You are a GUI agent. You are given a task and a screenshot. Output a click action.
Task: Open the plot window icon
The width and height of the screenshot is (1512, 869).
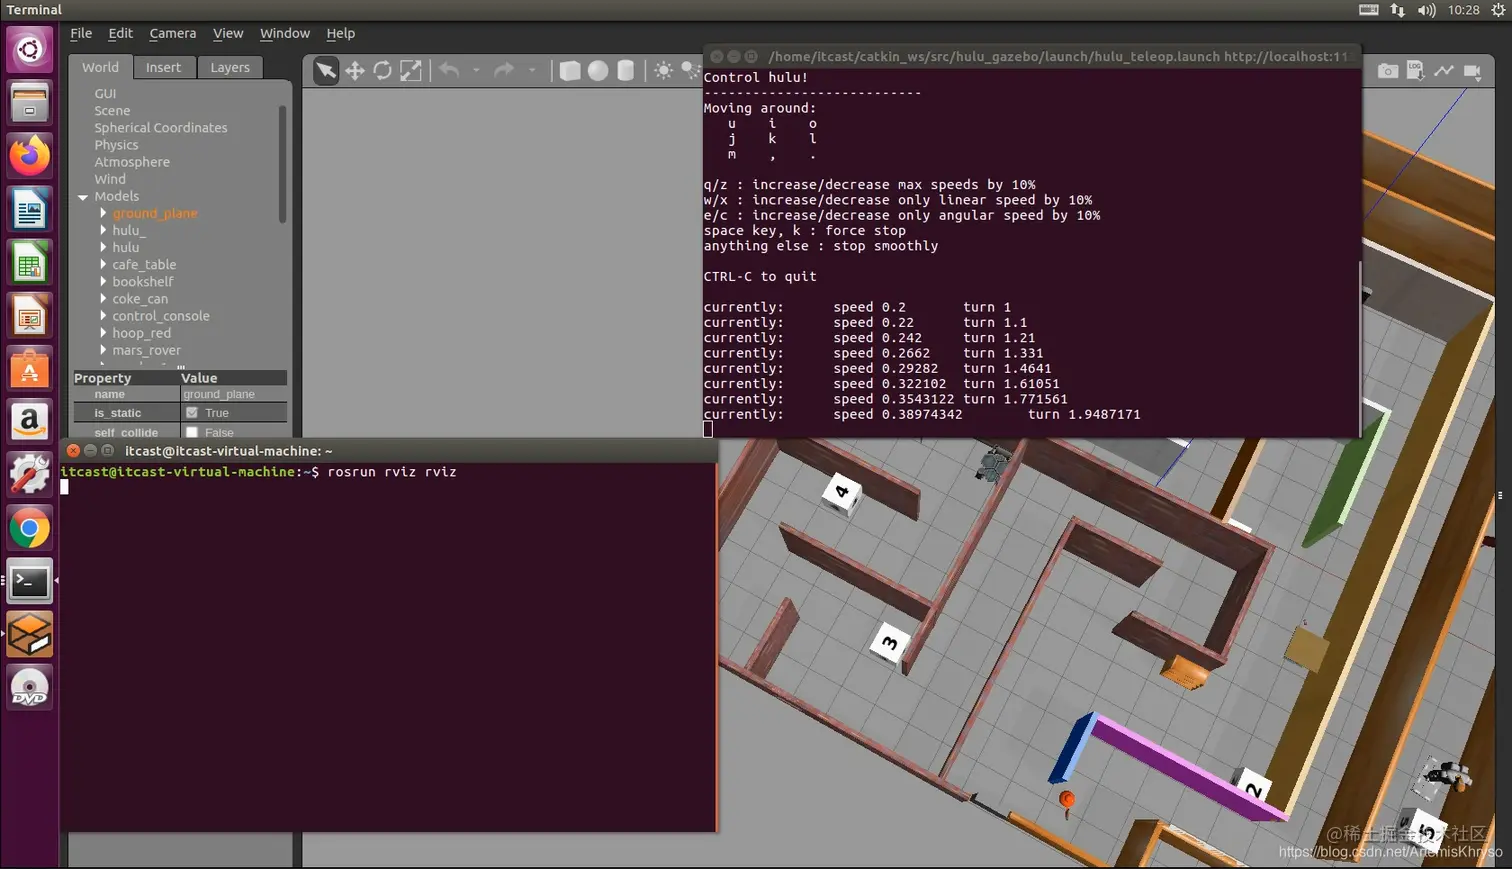coord(1443,71)
